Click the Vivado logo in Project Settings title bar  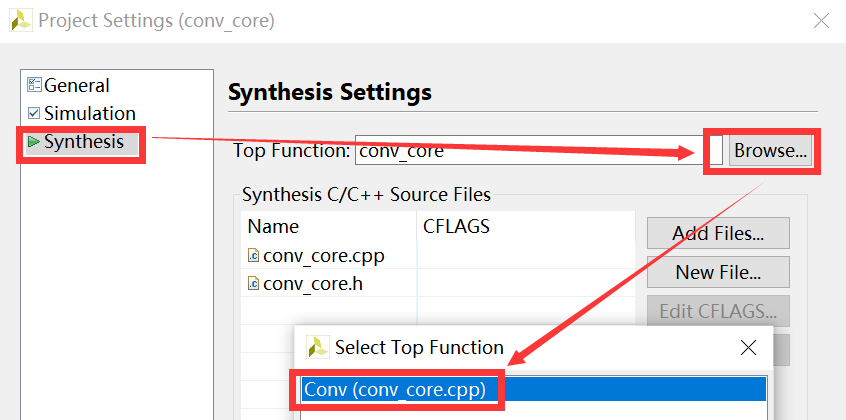pos(19,20)
